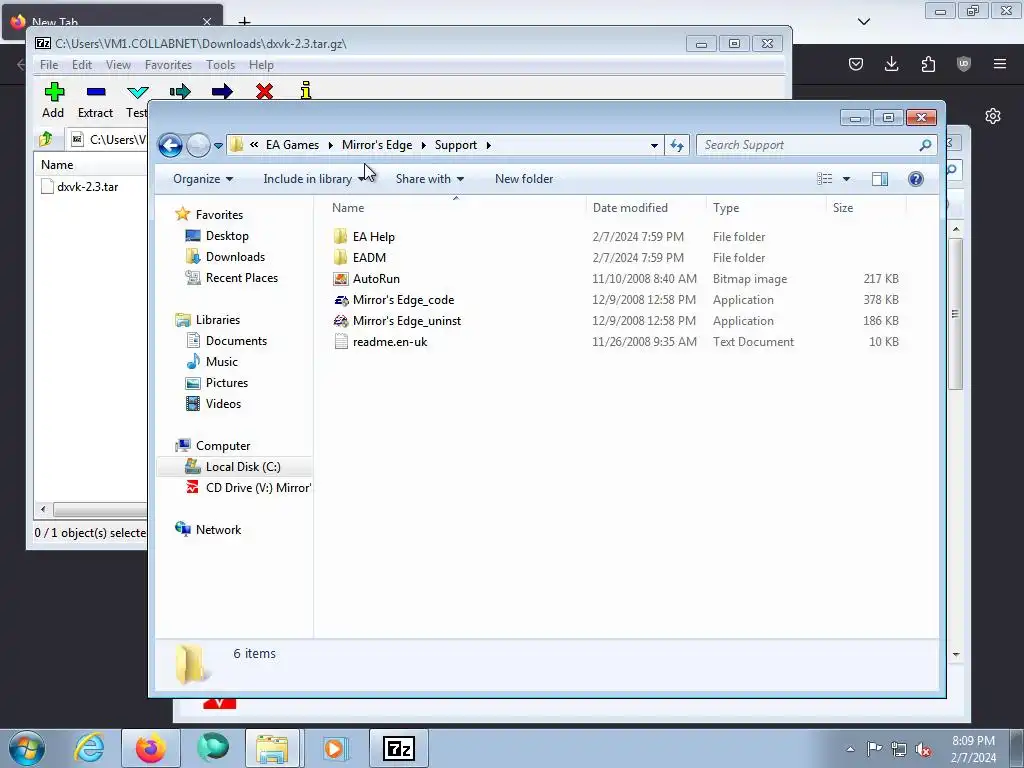Open Windows Media Player from taskbar
Viewport: 1024px width, 768px height.
pos(334,748)
